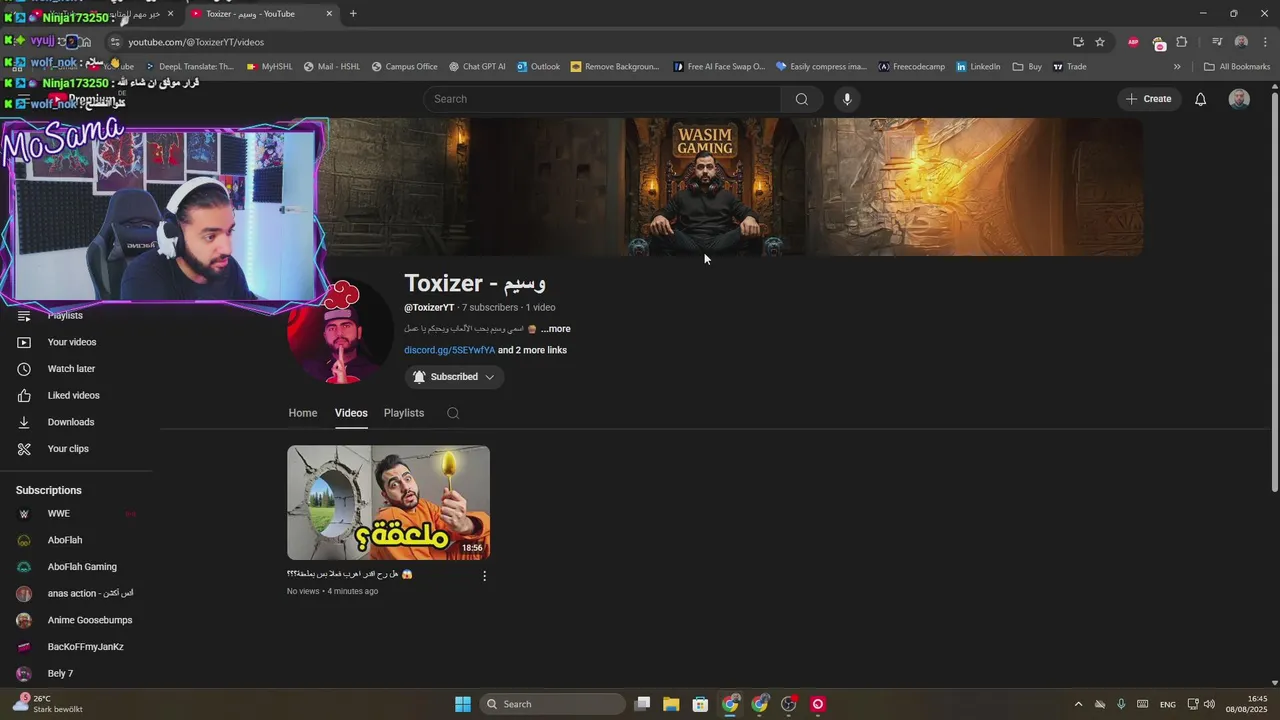1280x720 pixels.
Task: Open the YouTube notifications bell
Action: tap(1201, 99)
